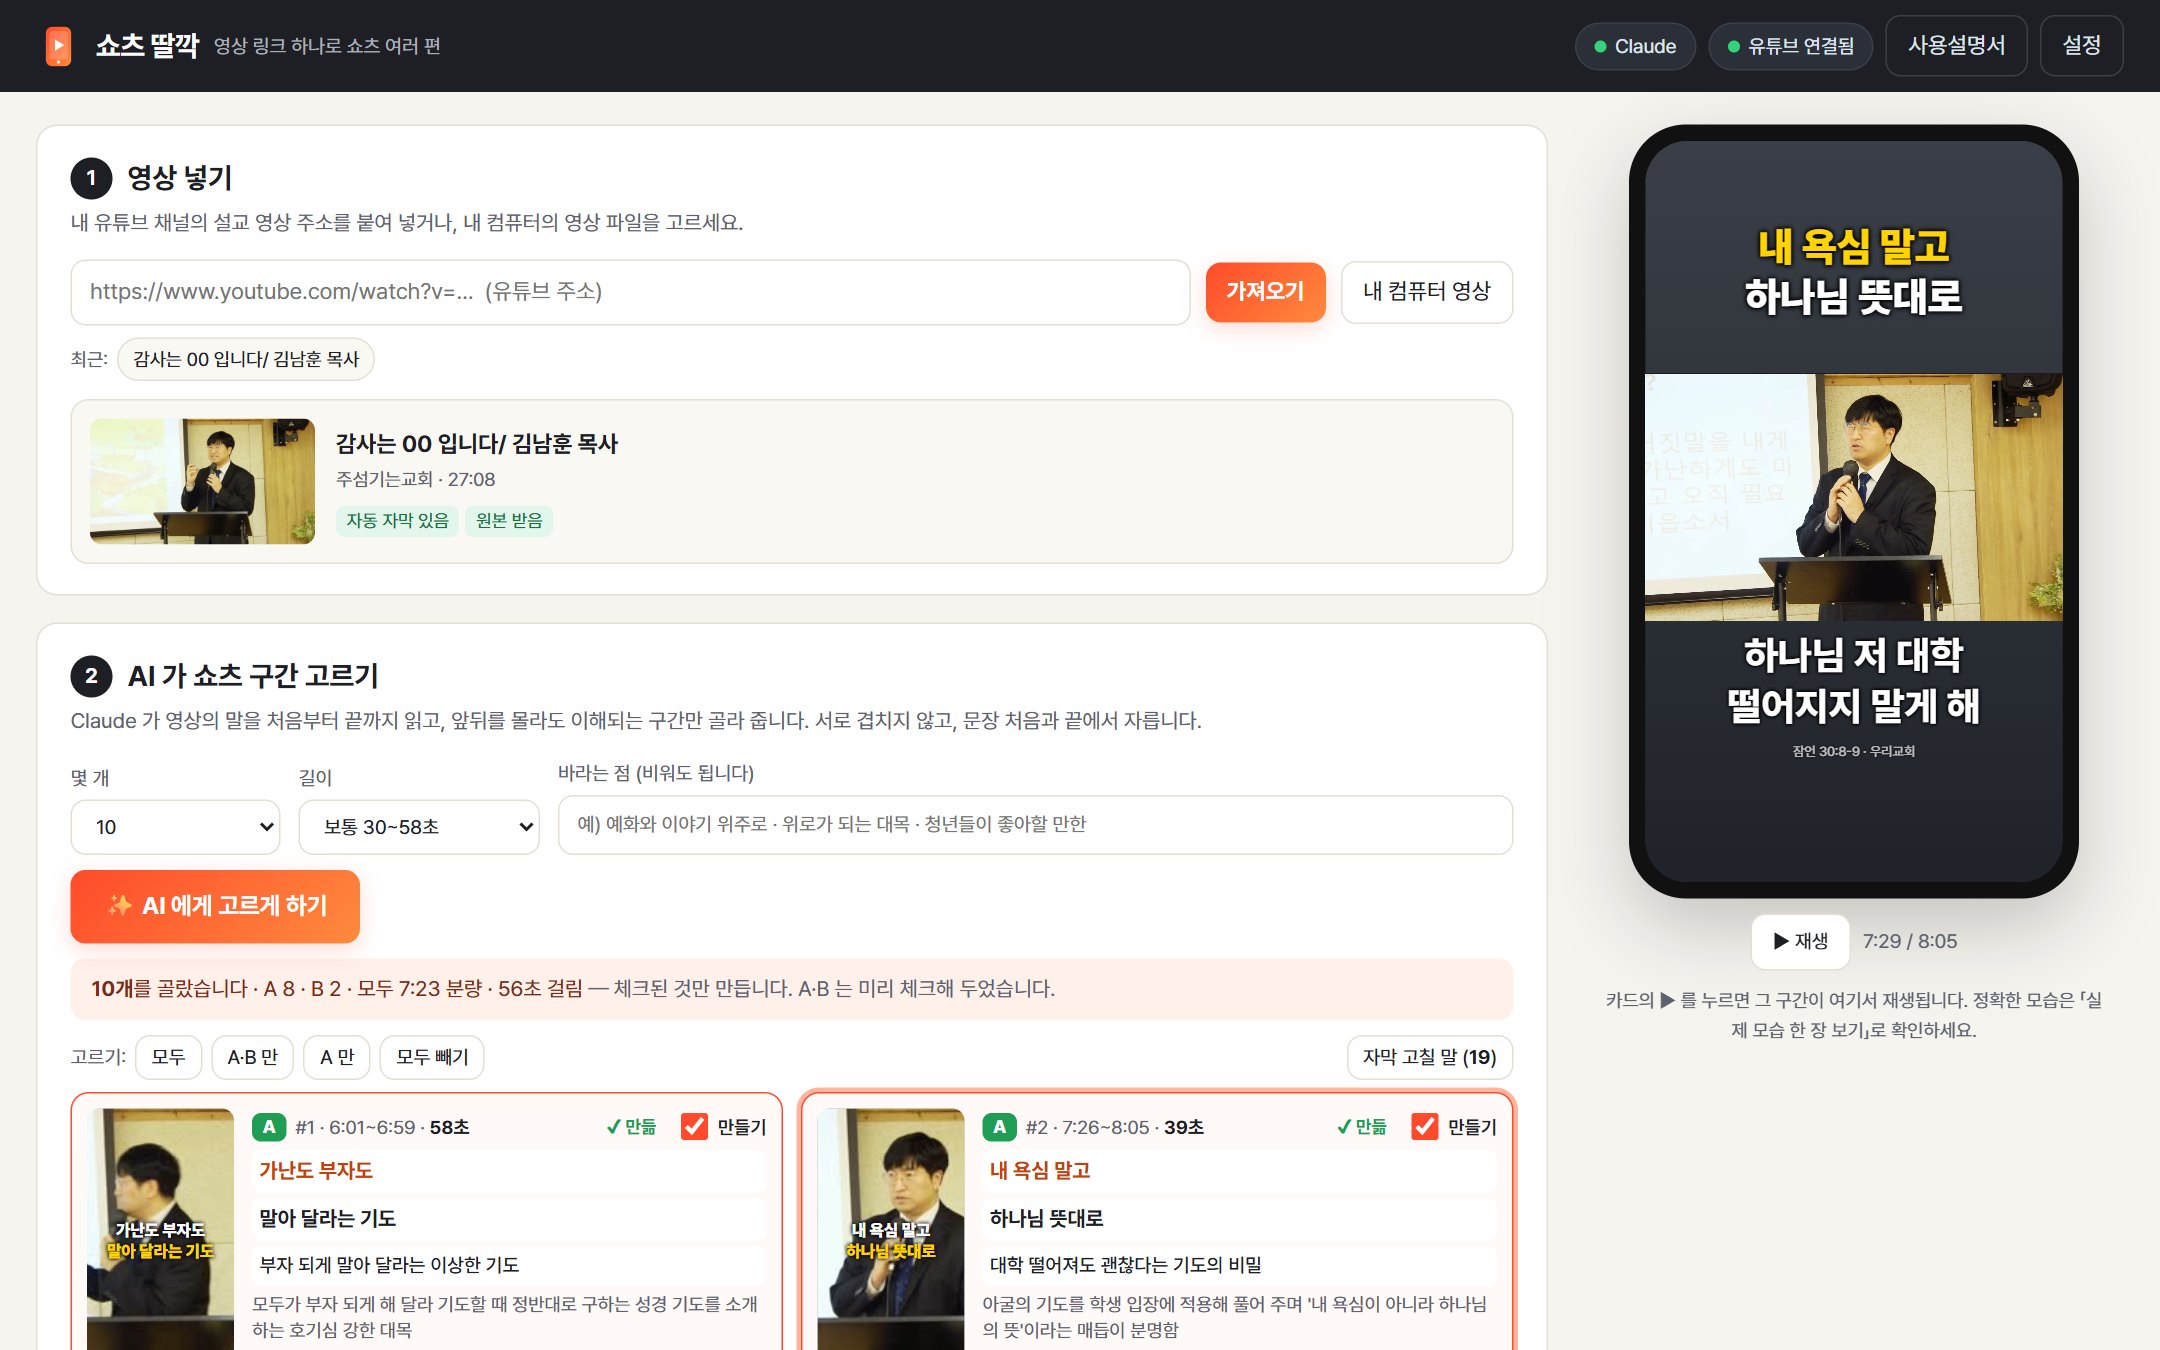2160x1350 pixels.
Task: Click the ✓ 만듦 status on clip #2
Action: (x=1361, y=1127)
